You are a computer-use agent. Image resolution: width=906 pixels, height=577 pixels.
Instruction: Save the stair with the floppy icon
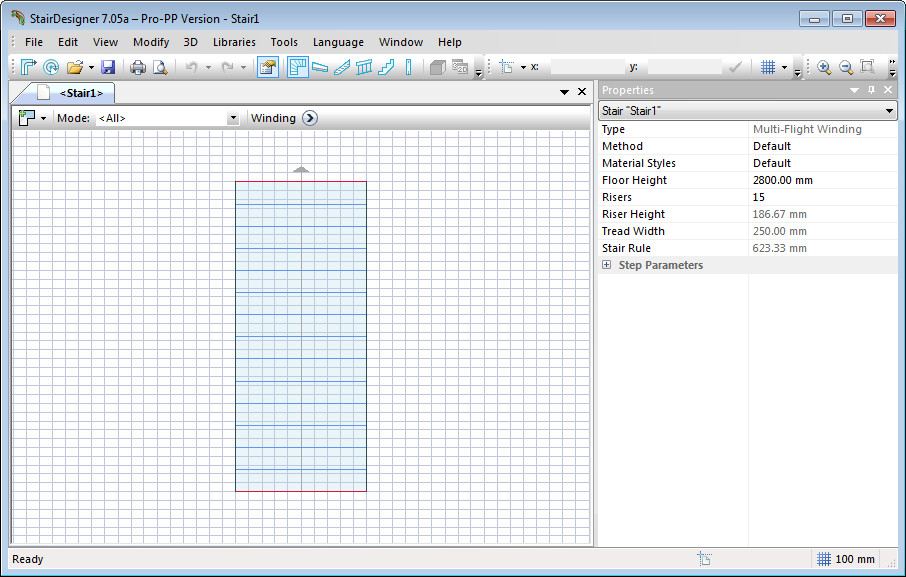coord(108,67)
